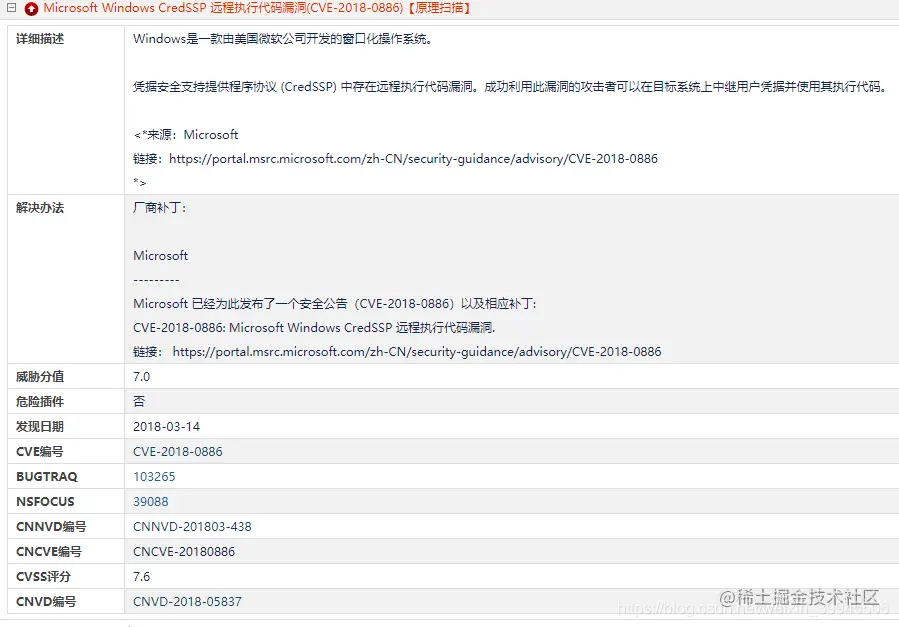Image resolution: width=899 pixels, height=627 pixels.
Task: Click the 7.0 threat score value
Action: pyautogui.click(x=142, y=377)
